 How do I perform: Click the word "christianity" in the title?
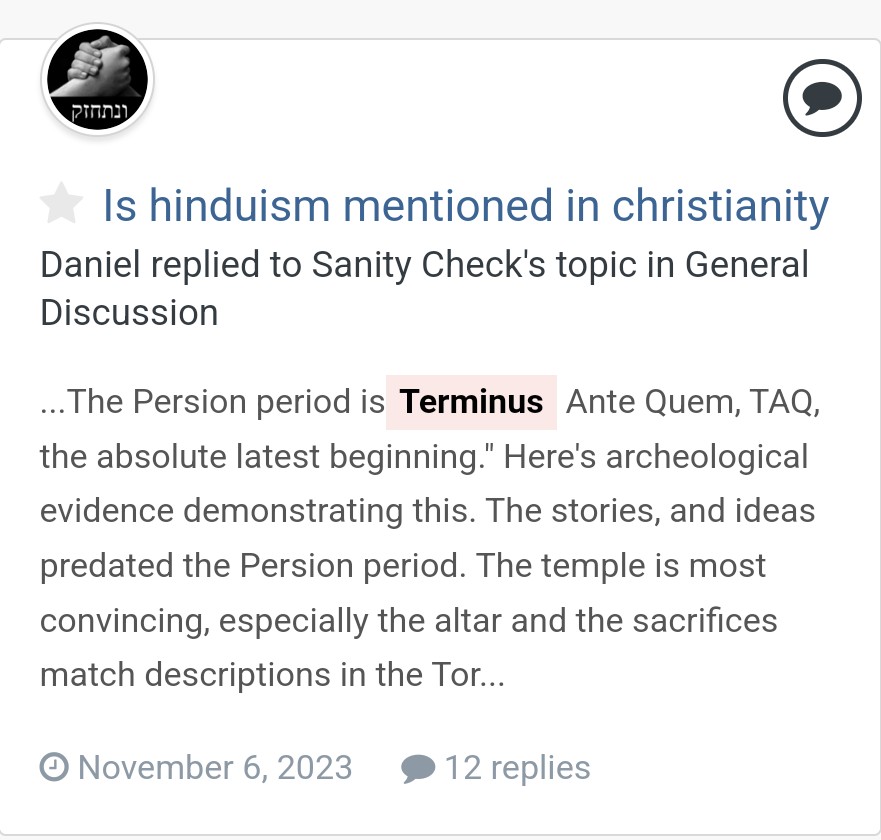720,206
